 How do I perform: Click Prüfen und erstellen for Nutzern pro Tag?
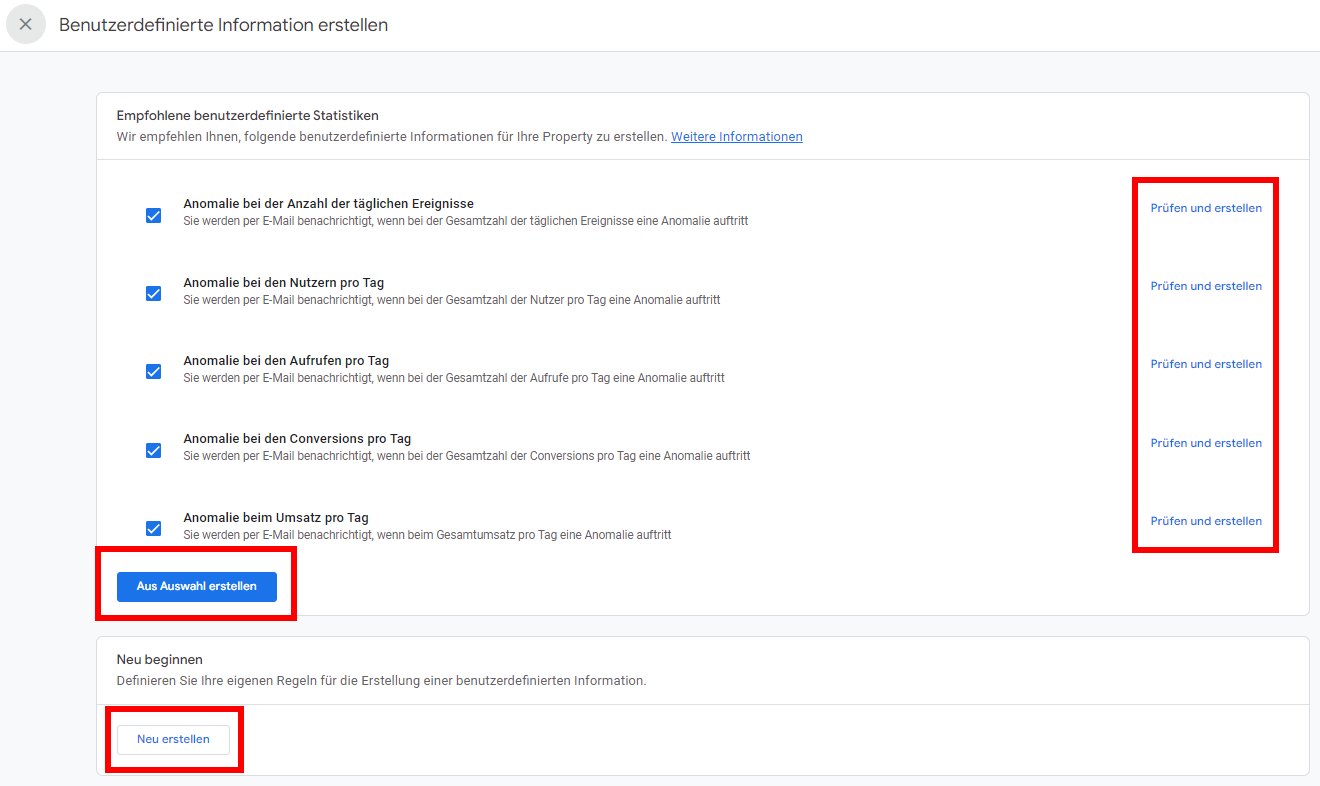pos(1206,286)
